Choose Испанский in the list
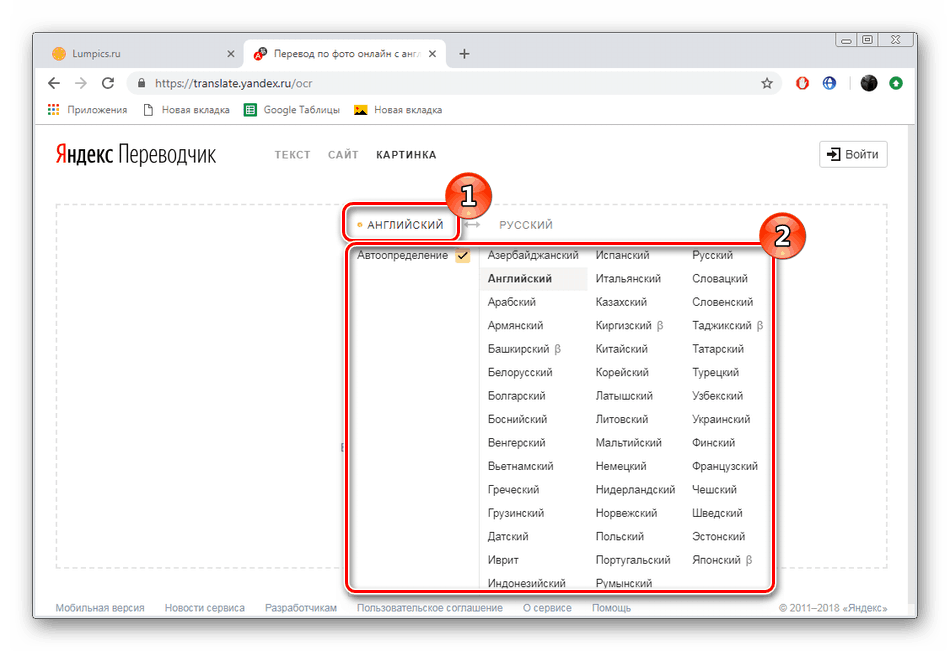Image resolution: width=950 pixels, height=651 pixels. (x=622, y=255)
